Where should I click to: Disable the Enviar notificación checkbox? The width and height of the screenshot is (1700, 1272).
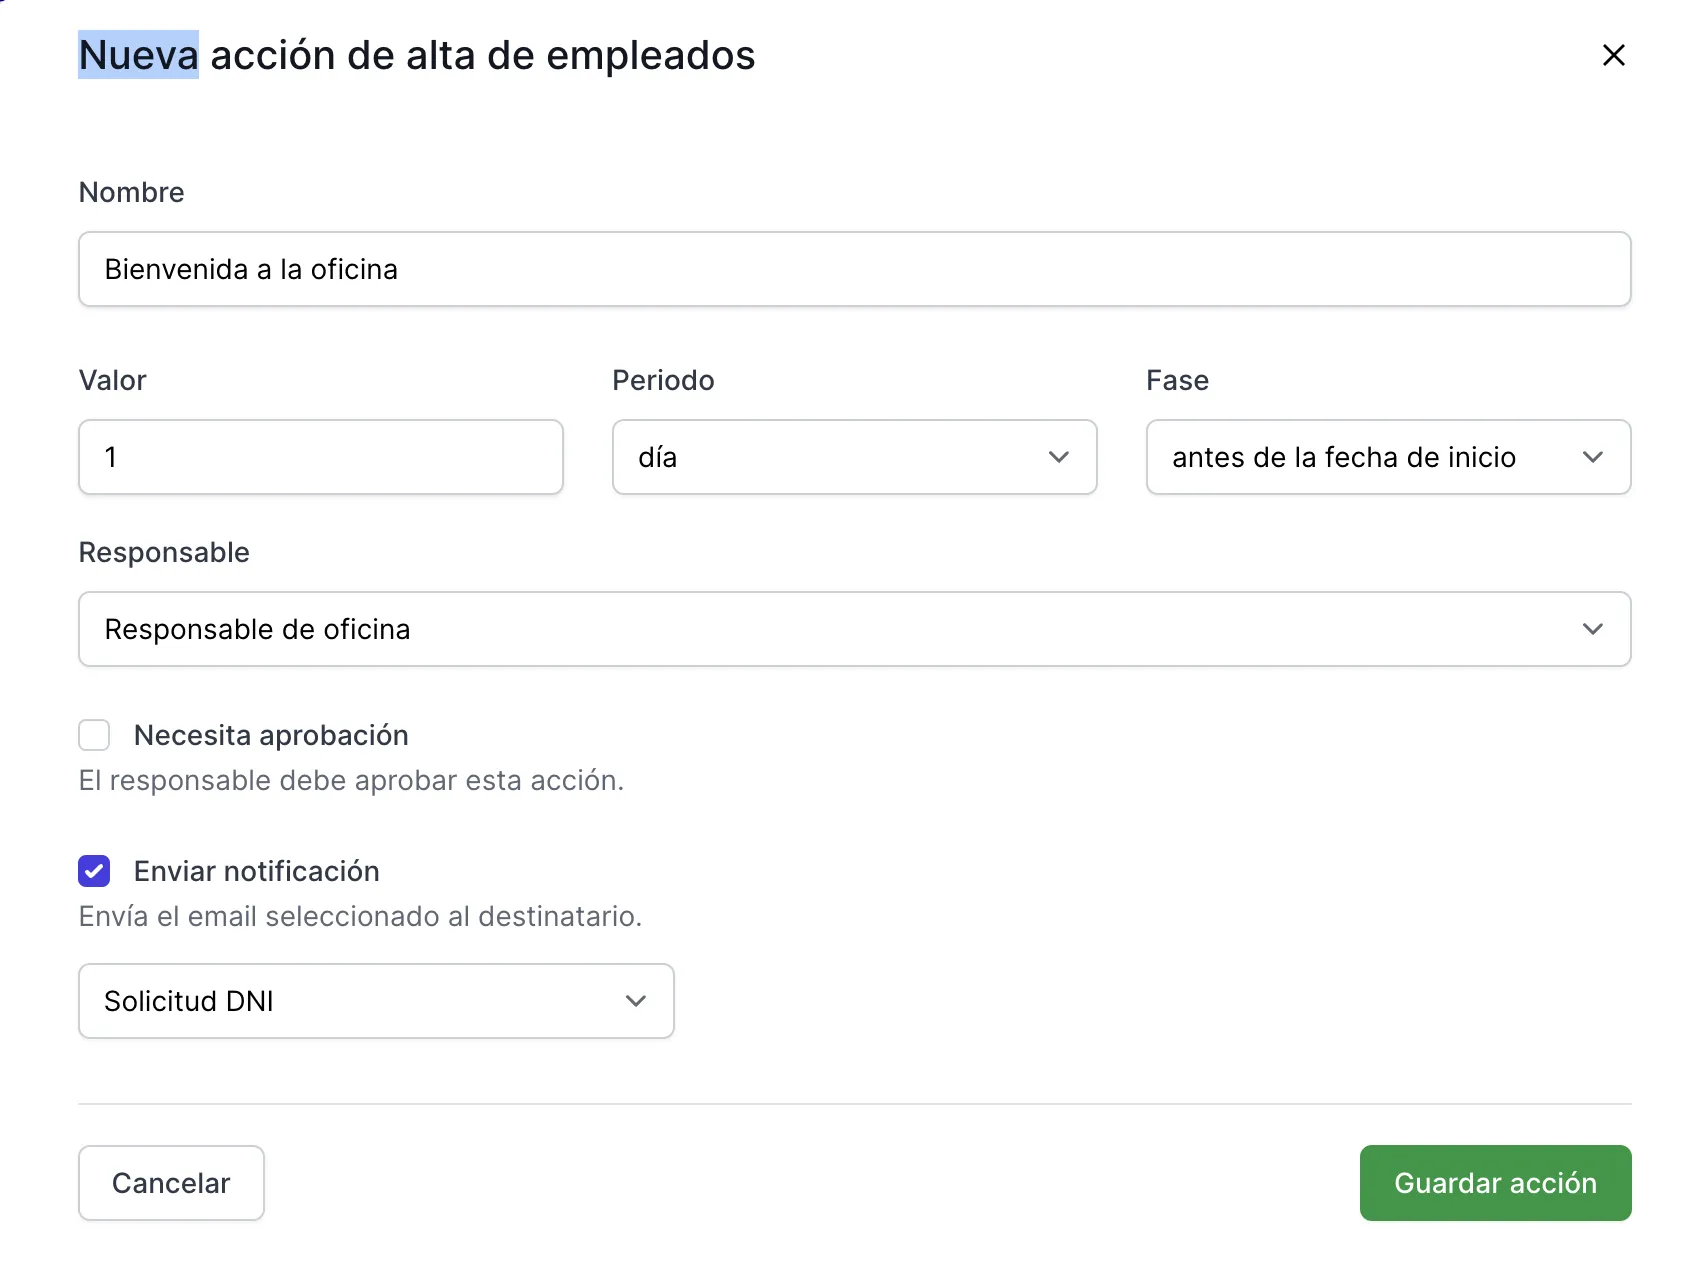[x=93, y=871]
